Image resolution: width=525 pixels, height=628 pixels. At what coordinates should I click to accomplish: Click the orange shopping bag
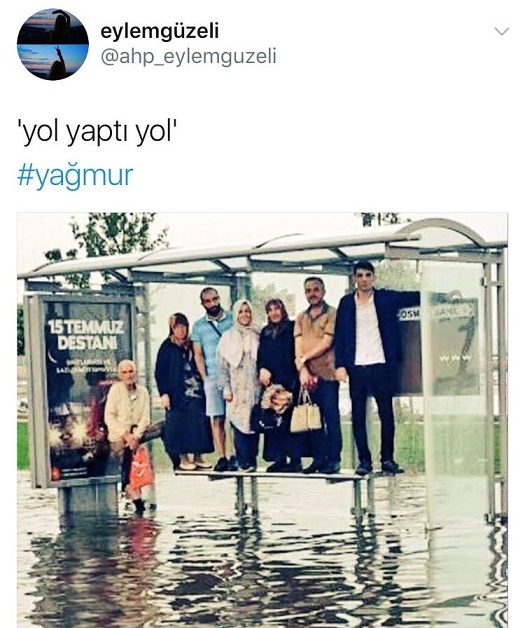(141, 469)
